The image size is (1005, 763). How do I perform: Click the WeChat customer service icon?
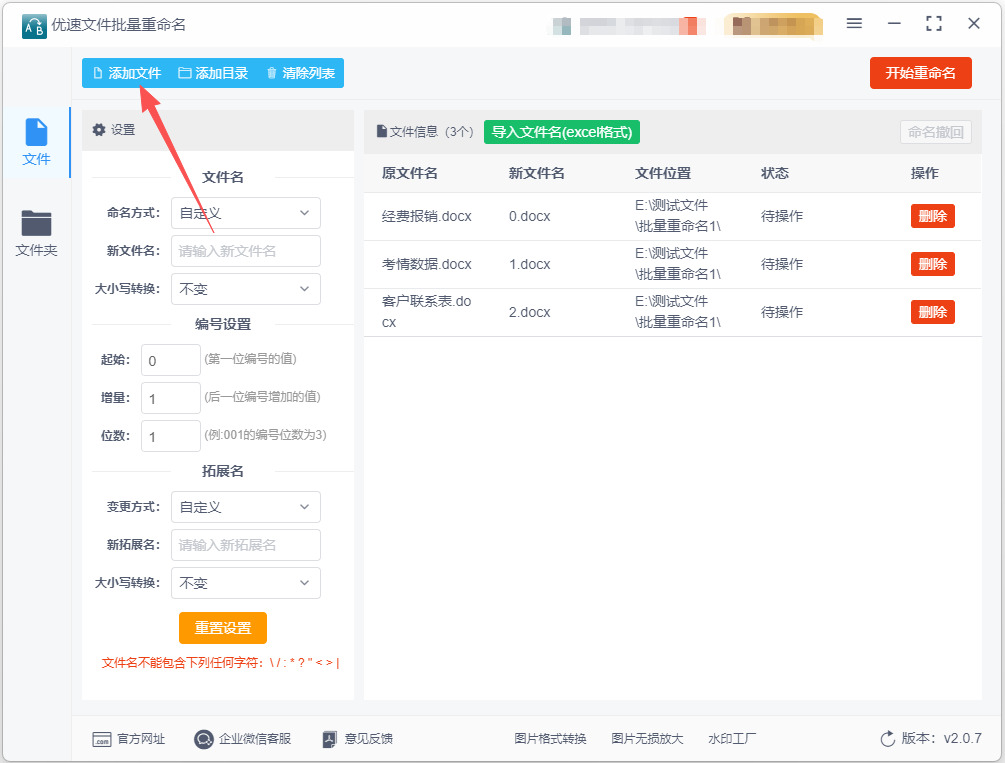[203, 739]
